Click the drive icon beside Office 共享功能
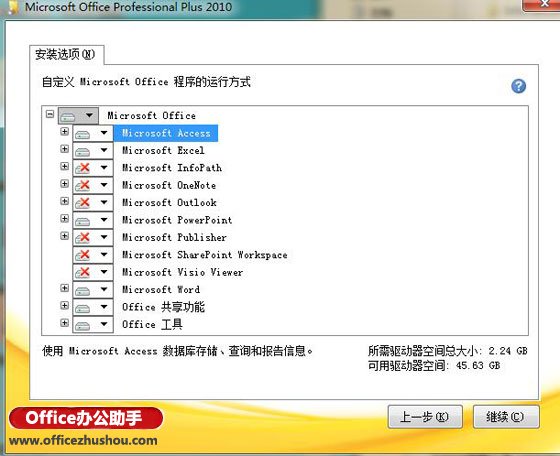The width and height of the screenshot is (560, 456). [x=82, y=308]
